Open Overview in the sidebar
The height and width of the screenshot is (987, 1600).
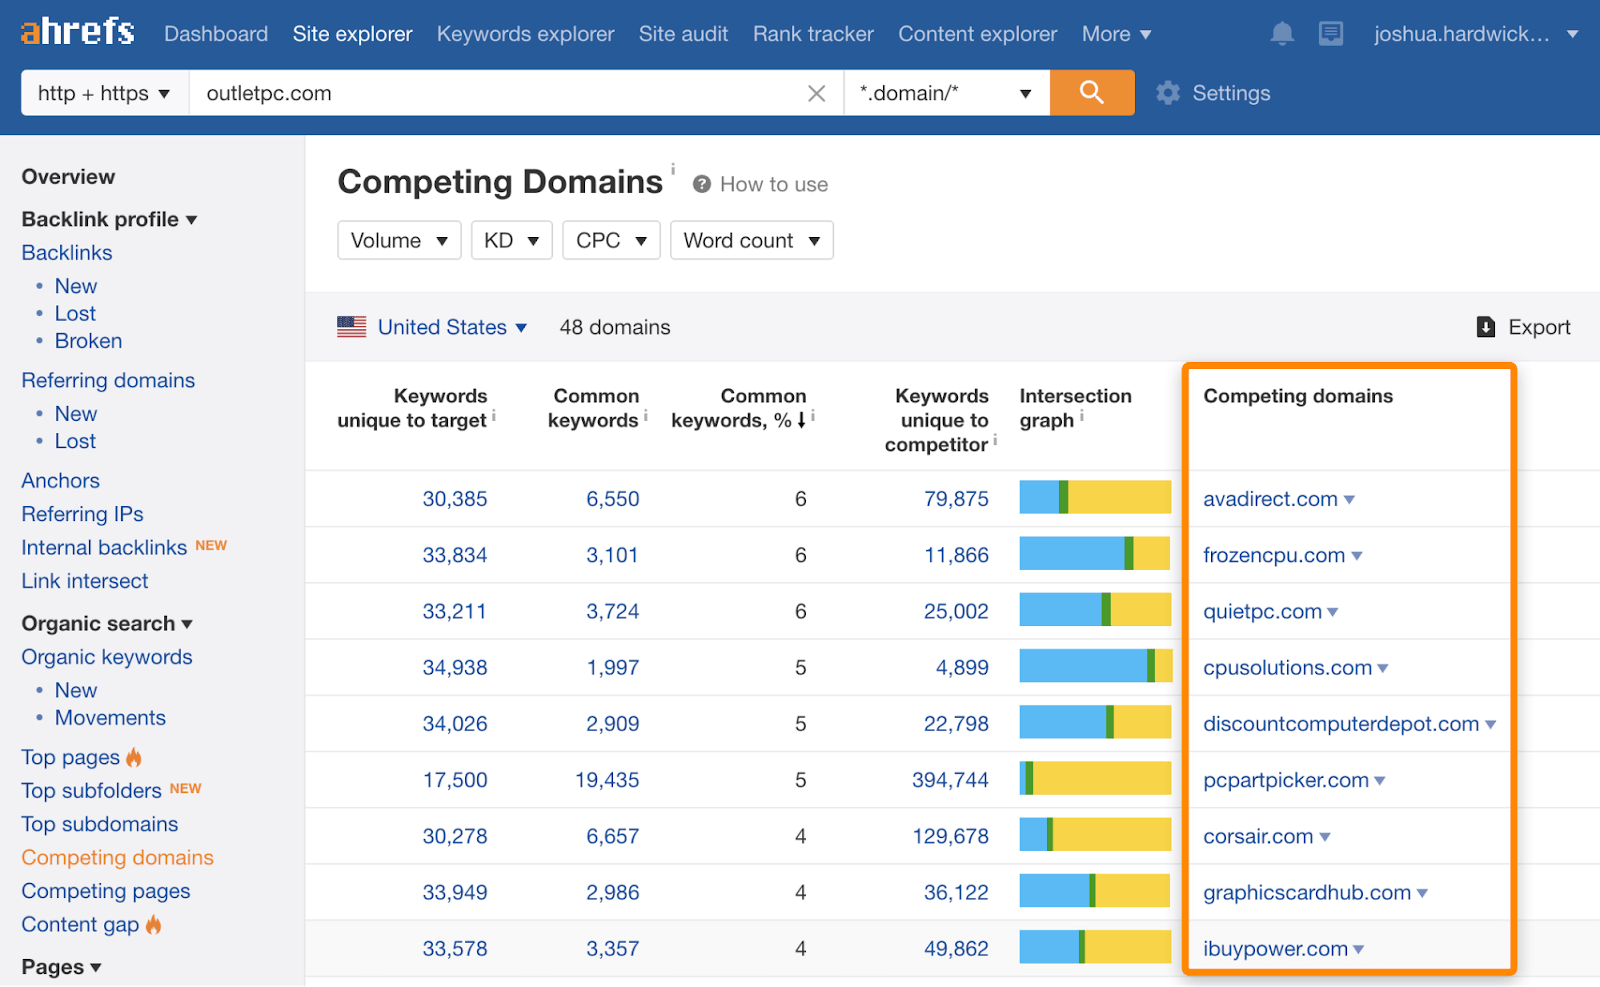[x=68, y=177]
